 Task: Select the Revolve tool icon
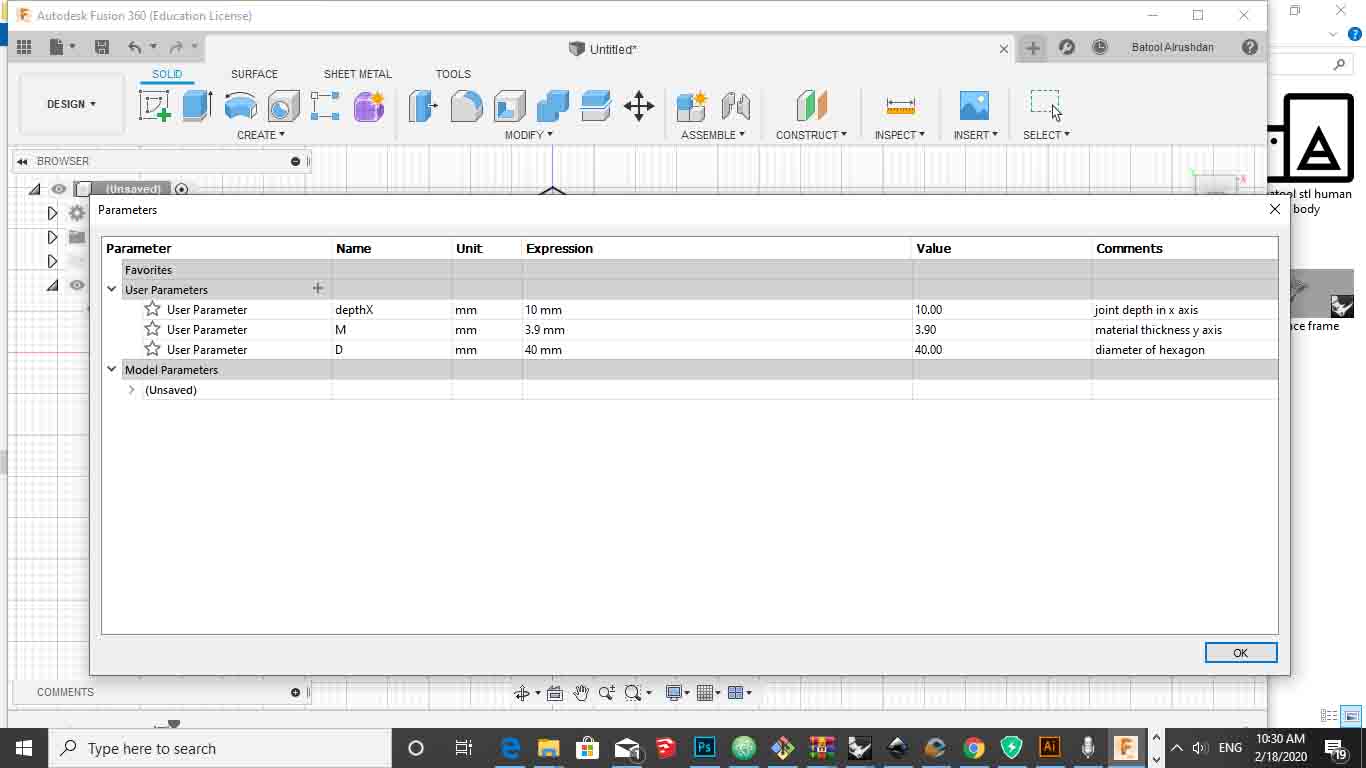point(240,105)
